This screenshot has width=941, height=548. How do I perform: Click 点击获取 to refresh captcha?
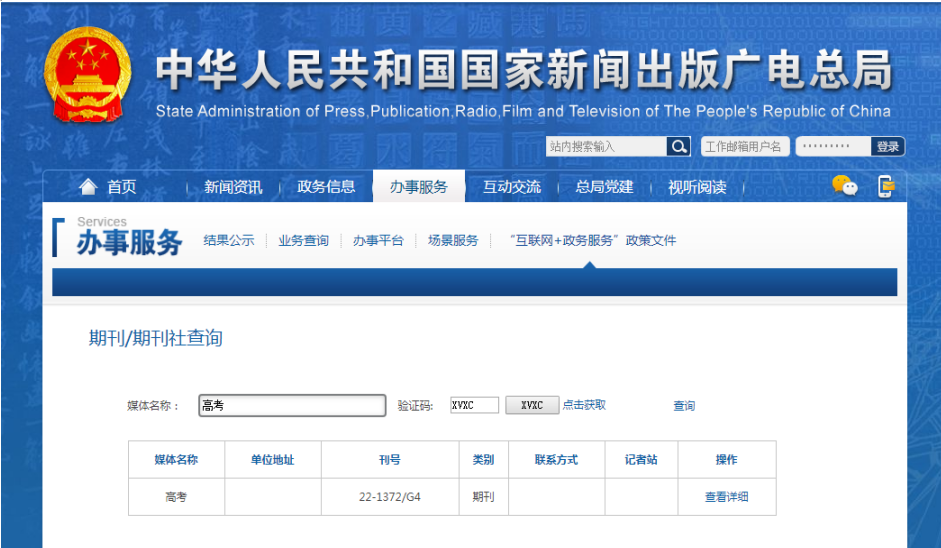(x=584, y=405)
